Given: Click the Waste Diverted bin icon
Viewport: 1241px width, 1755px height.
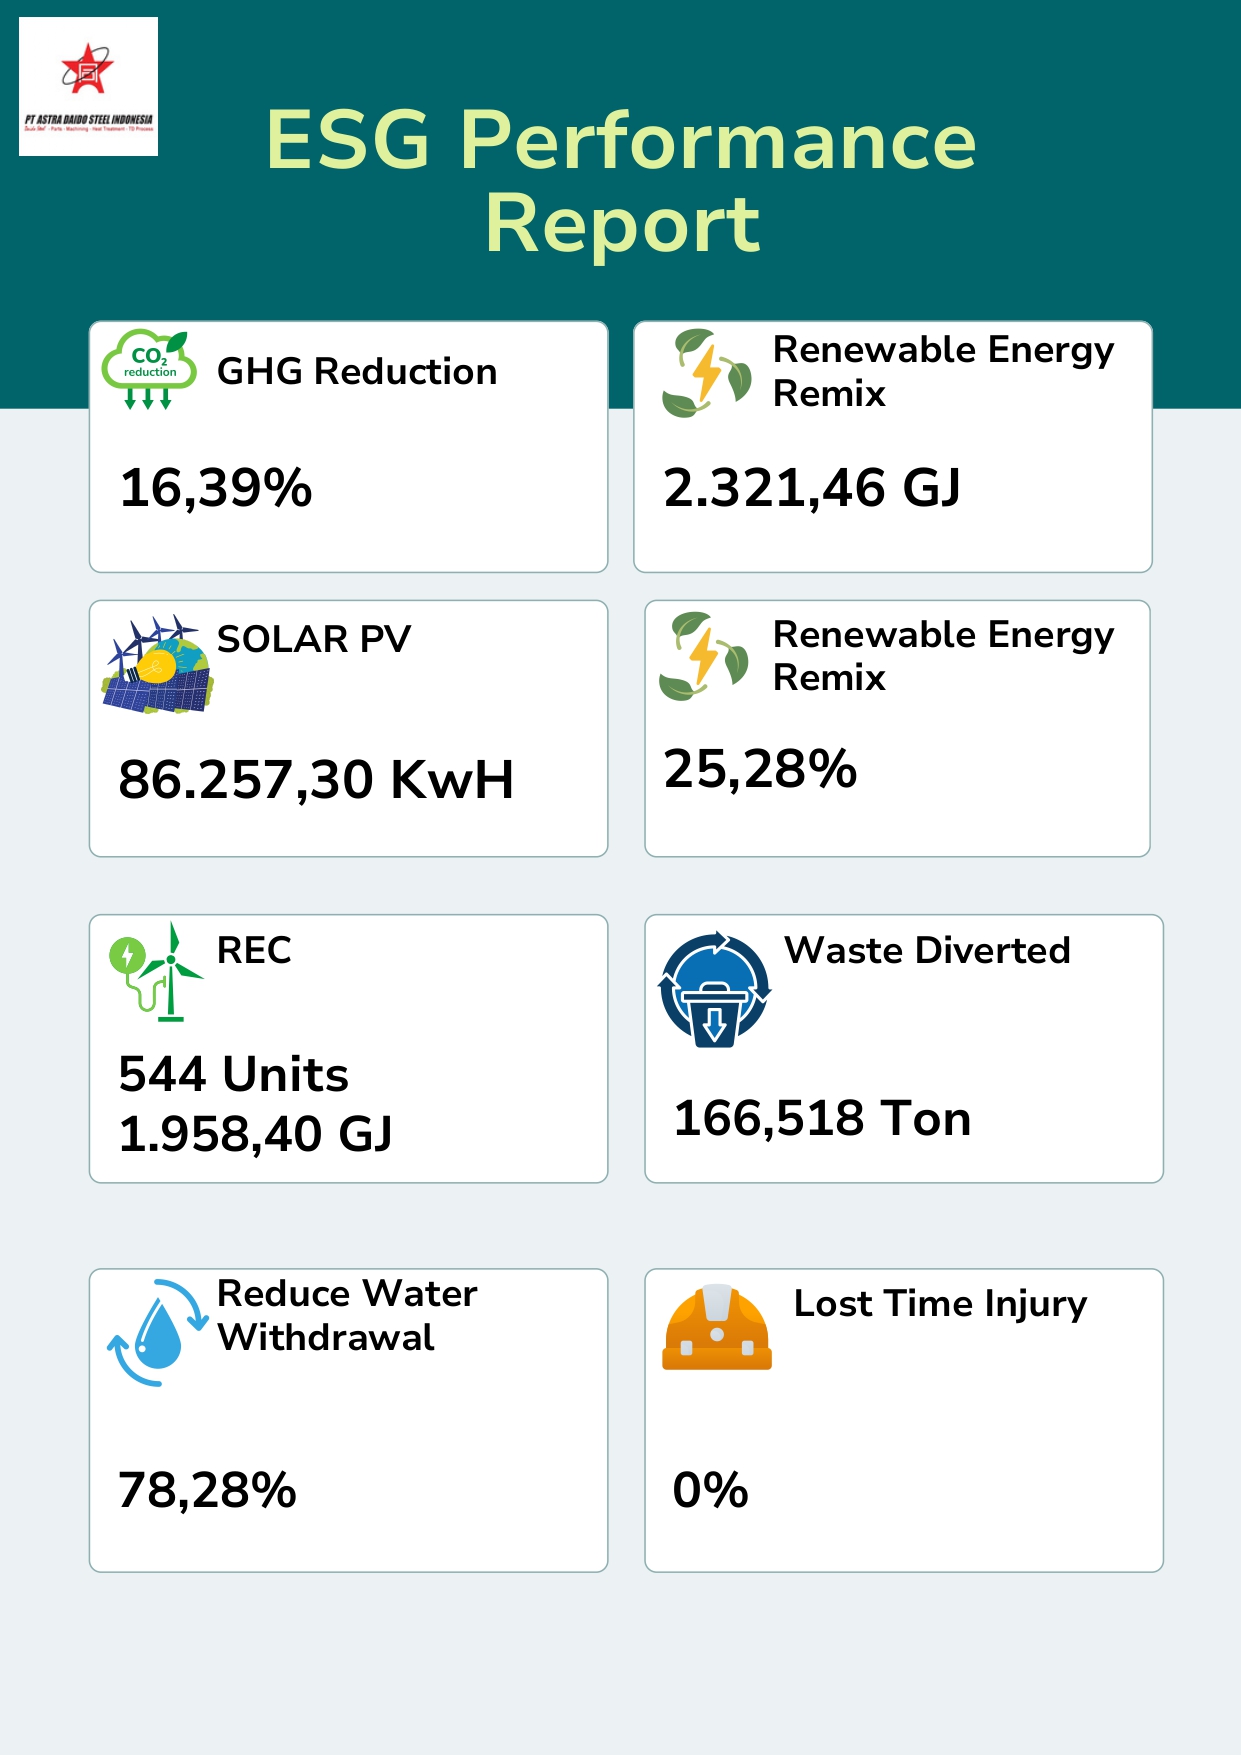Looking at the screenshot, I should tap(714, 990).
